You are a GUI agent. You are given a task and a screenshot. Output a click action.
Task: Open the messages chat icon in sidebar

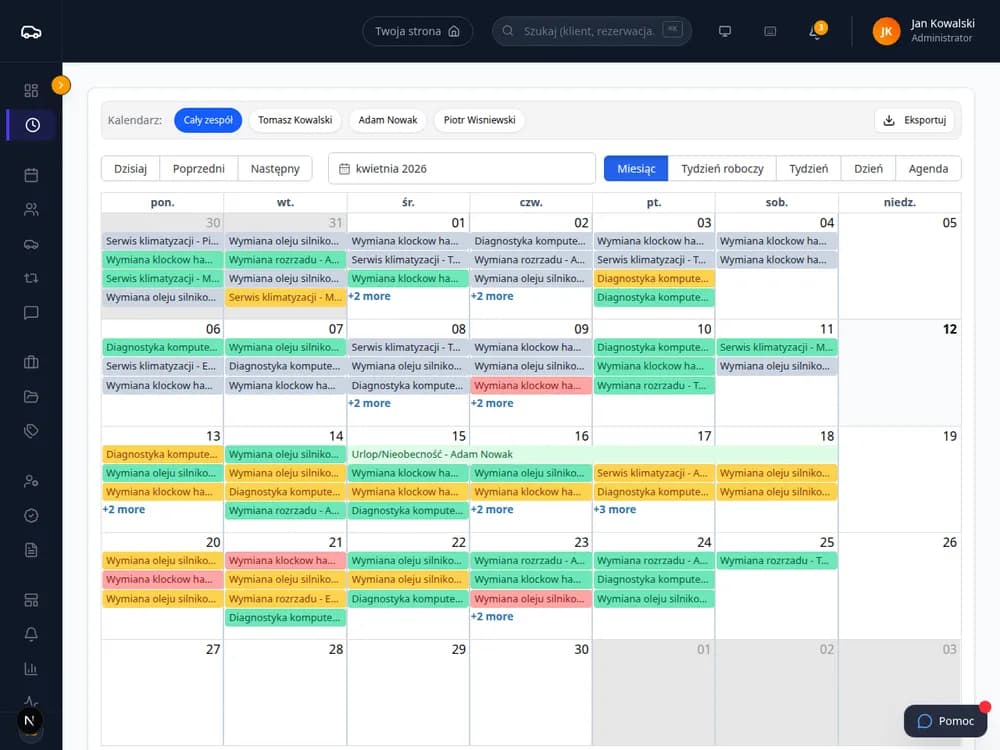[x=31, y=312]
